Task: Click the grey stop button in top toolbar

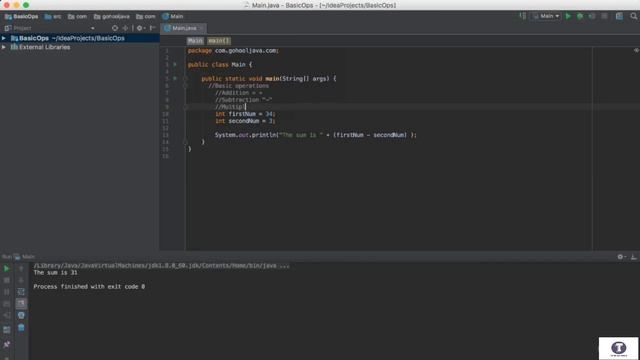Action: 604,16
